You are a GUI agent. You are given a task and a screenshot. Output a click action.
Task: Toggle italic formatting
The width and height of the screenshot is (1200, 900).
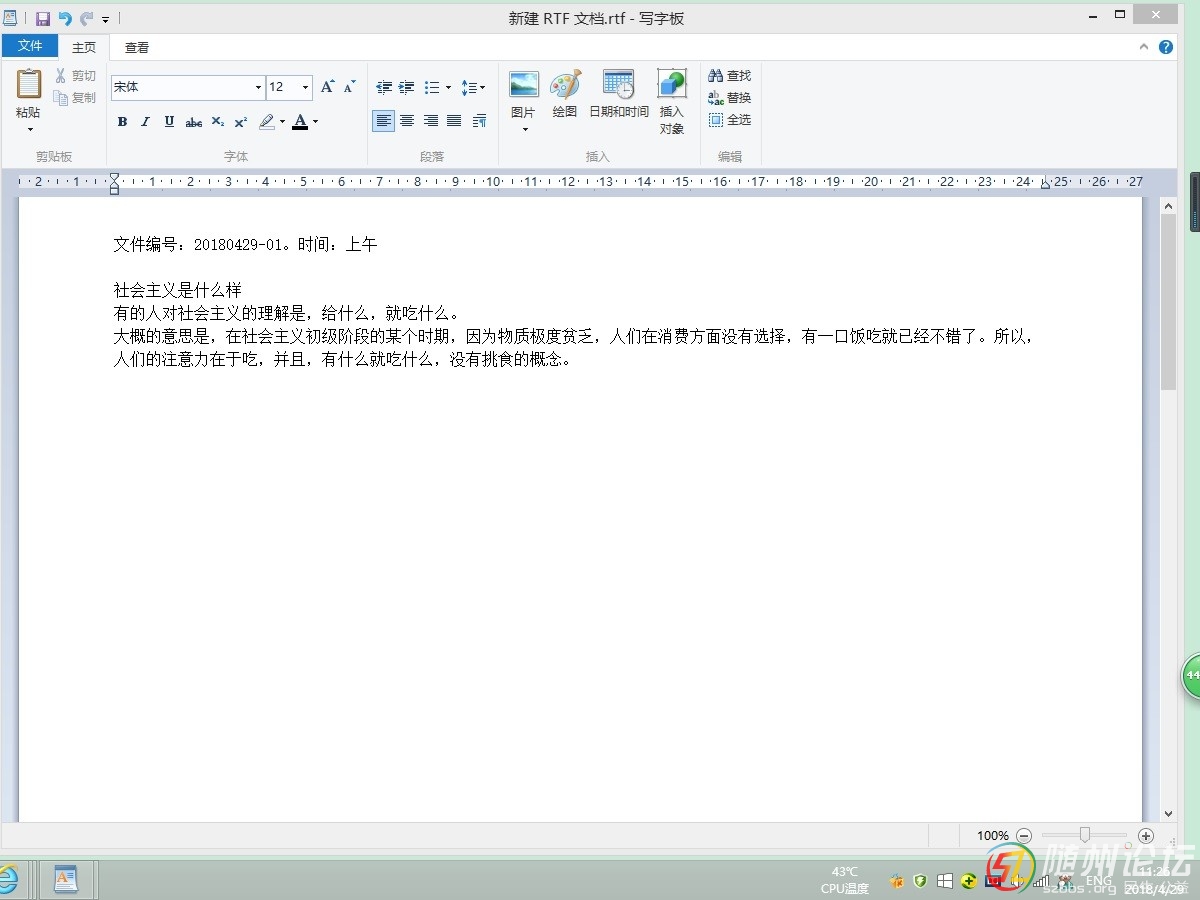pyautogui.click(x=145, y=122)
